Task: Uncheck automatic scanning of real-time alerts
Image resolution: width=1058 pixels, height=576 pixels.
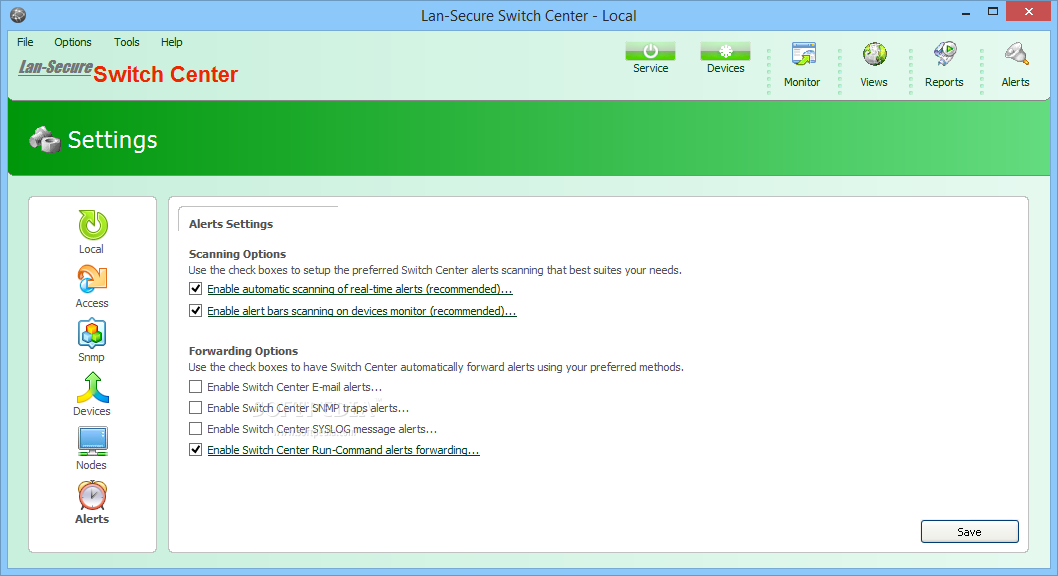Action: tap(196, 289)
